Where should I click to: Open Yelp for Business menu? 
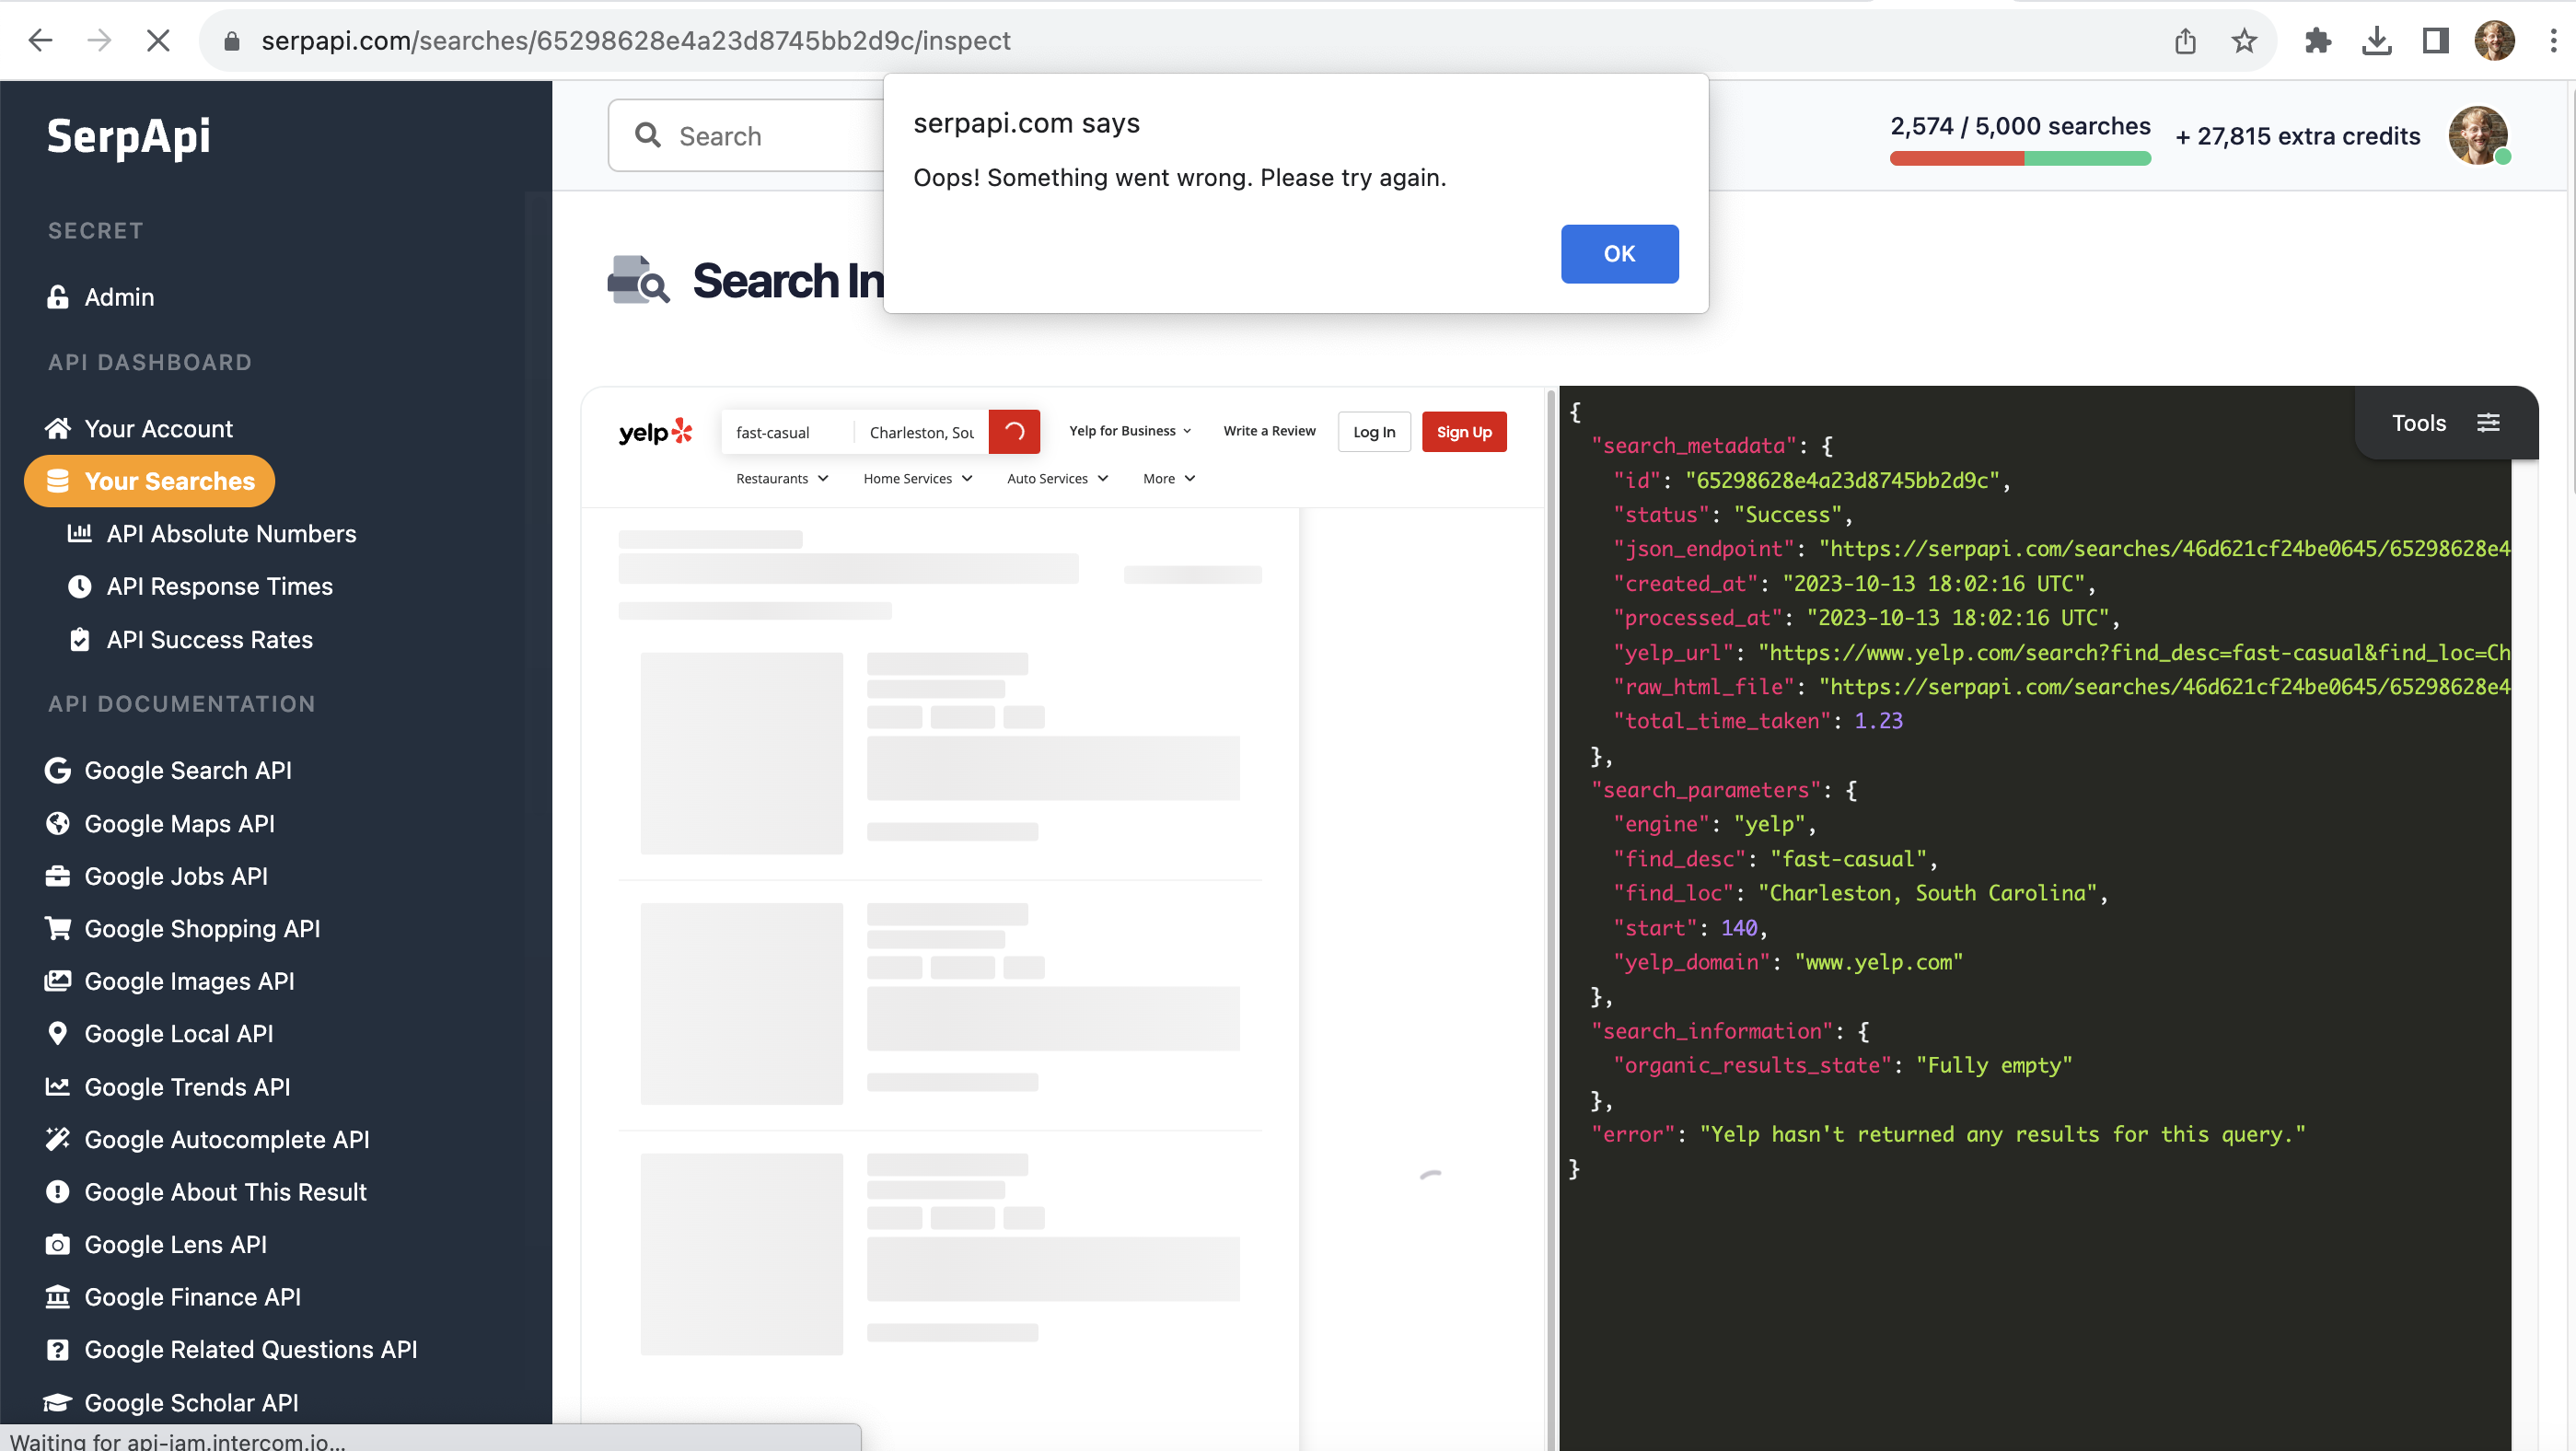coord(1129,430)
